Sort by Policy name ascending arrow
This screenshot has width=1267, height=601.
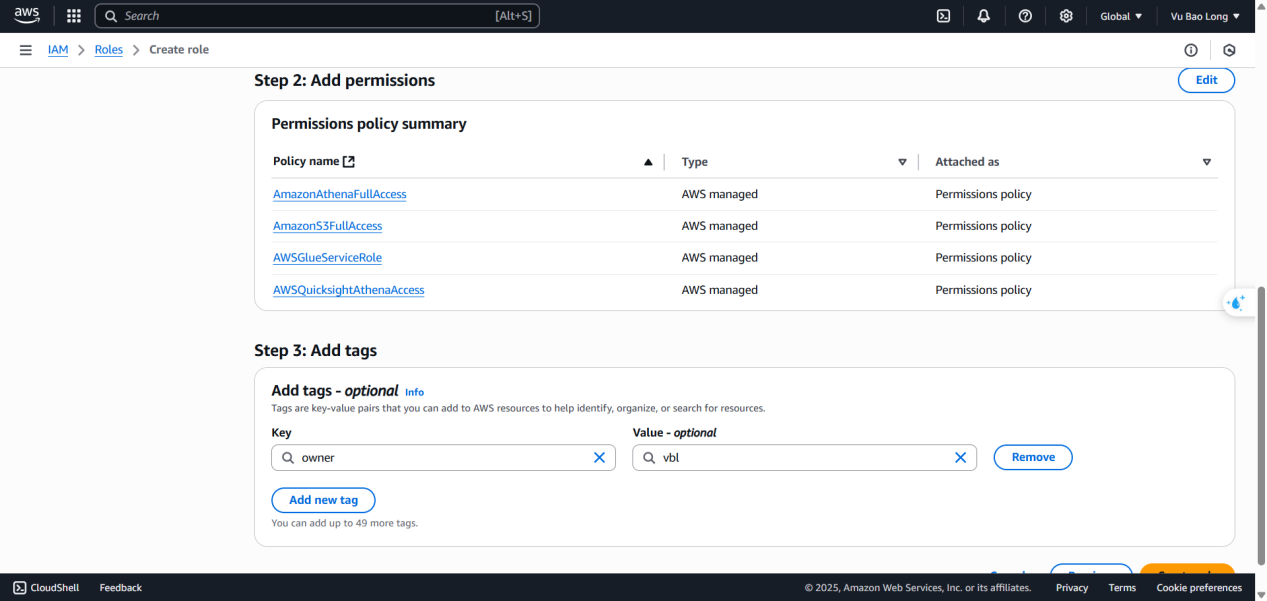648,162
